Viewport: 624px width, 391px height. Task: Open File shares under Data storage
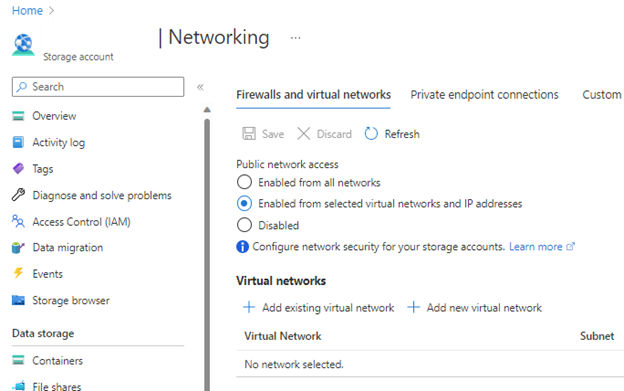pyautogui.click(x=57, y=386)
